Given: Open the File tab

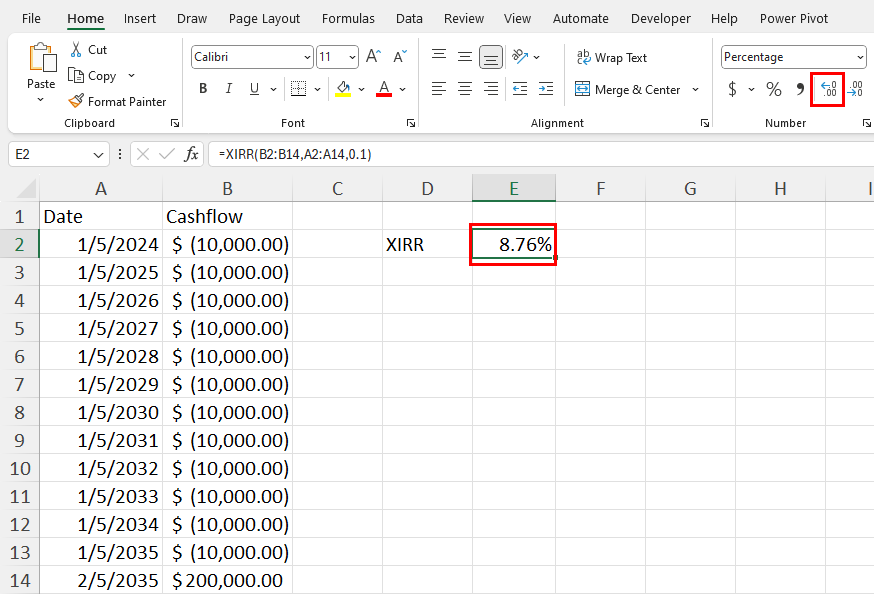Looking at the screenshot, I should 31,18.
